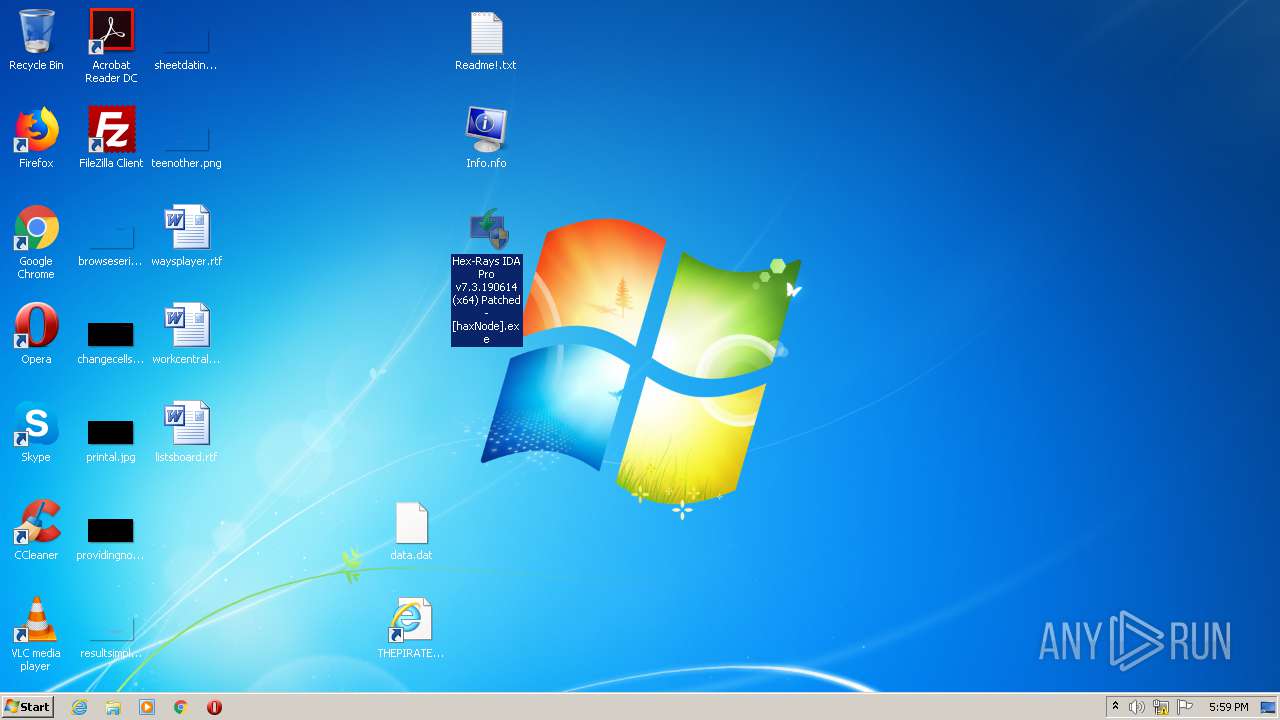Image resolution: width=1280 pixels, height=720 pixels.
Task: Click the Opera desktop shortcut
Action: [36, 334]
